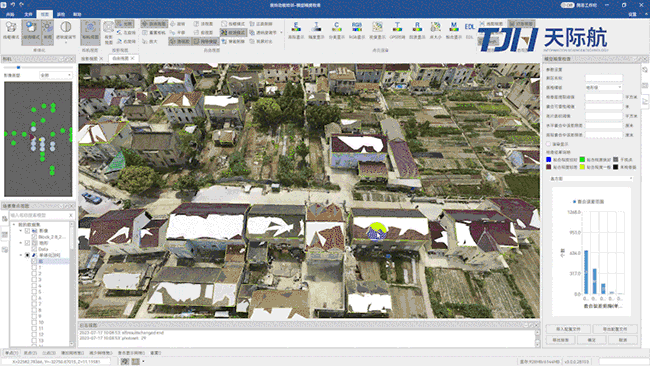Tick the checkbox for item 5 in tree
This screenshot has width=650, height=366.
pos(34,292)
